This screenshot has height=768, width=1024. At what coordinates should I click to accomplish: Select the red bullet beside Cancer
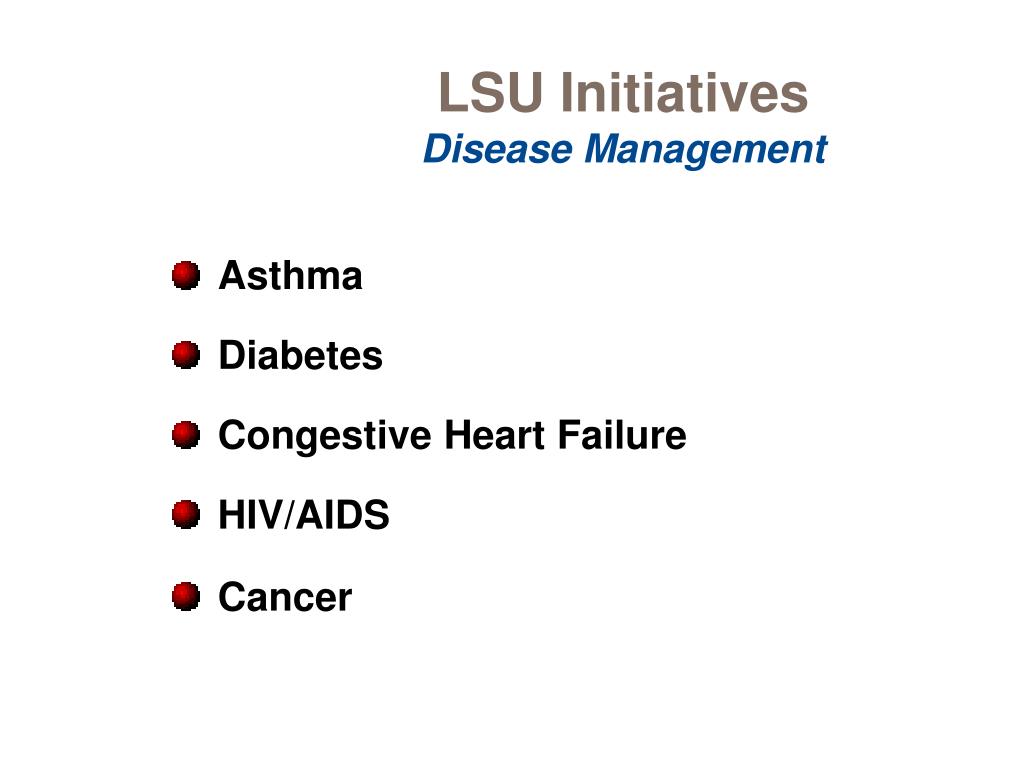tap(186, 596)
